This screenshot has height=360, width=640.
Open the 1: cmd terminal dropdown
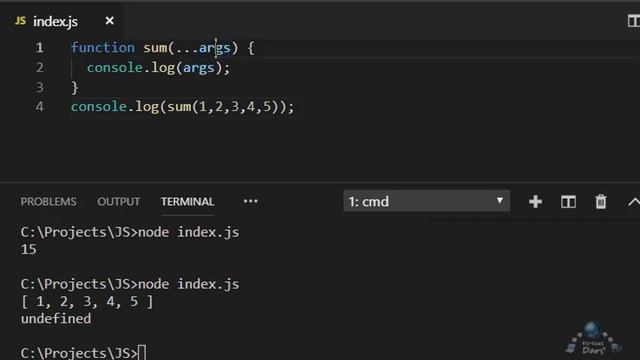(427, 201)
